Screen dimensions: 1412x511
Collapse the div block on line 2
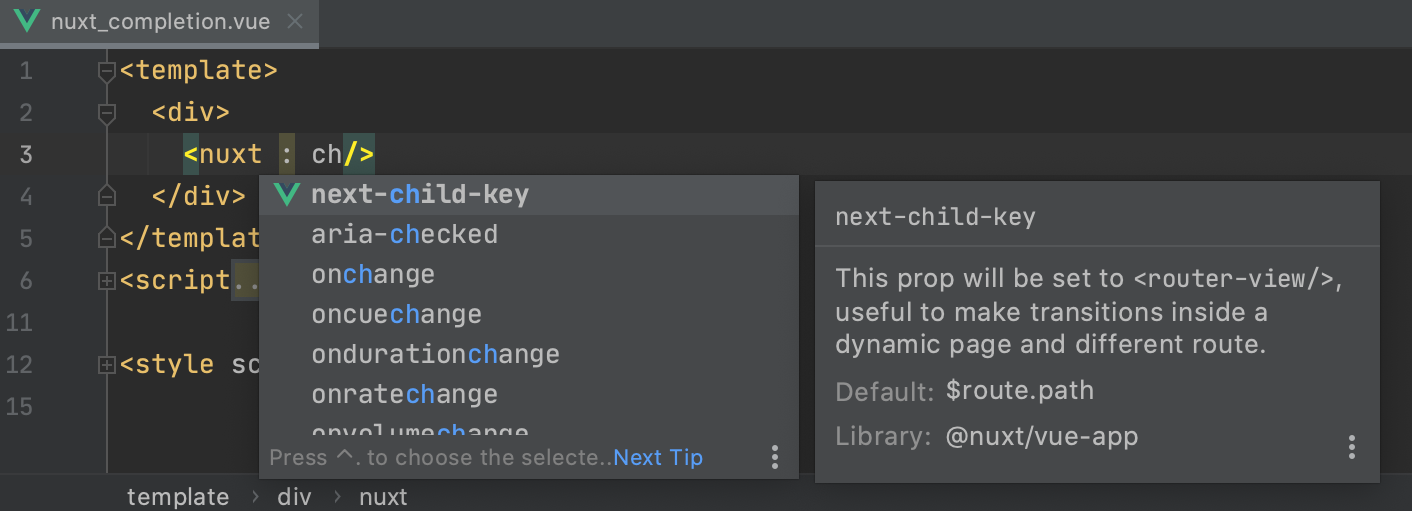tap(107, 113)
